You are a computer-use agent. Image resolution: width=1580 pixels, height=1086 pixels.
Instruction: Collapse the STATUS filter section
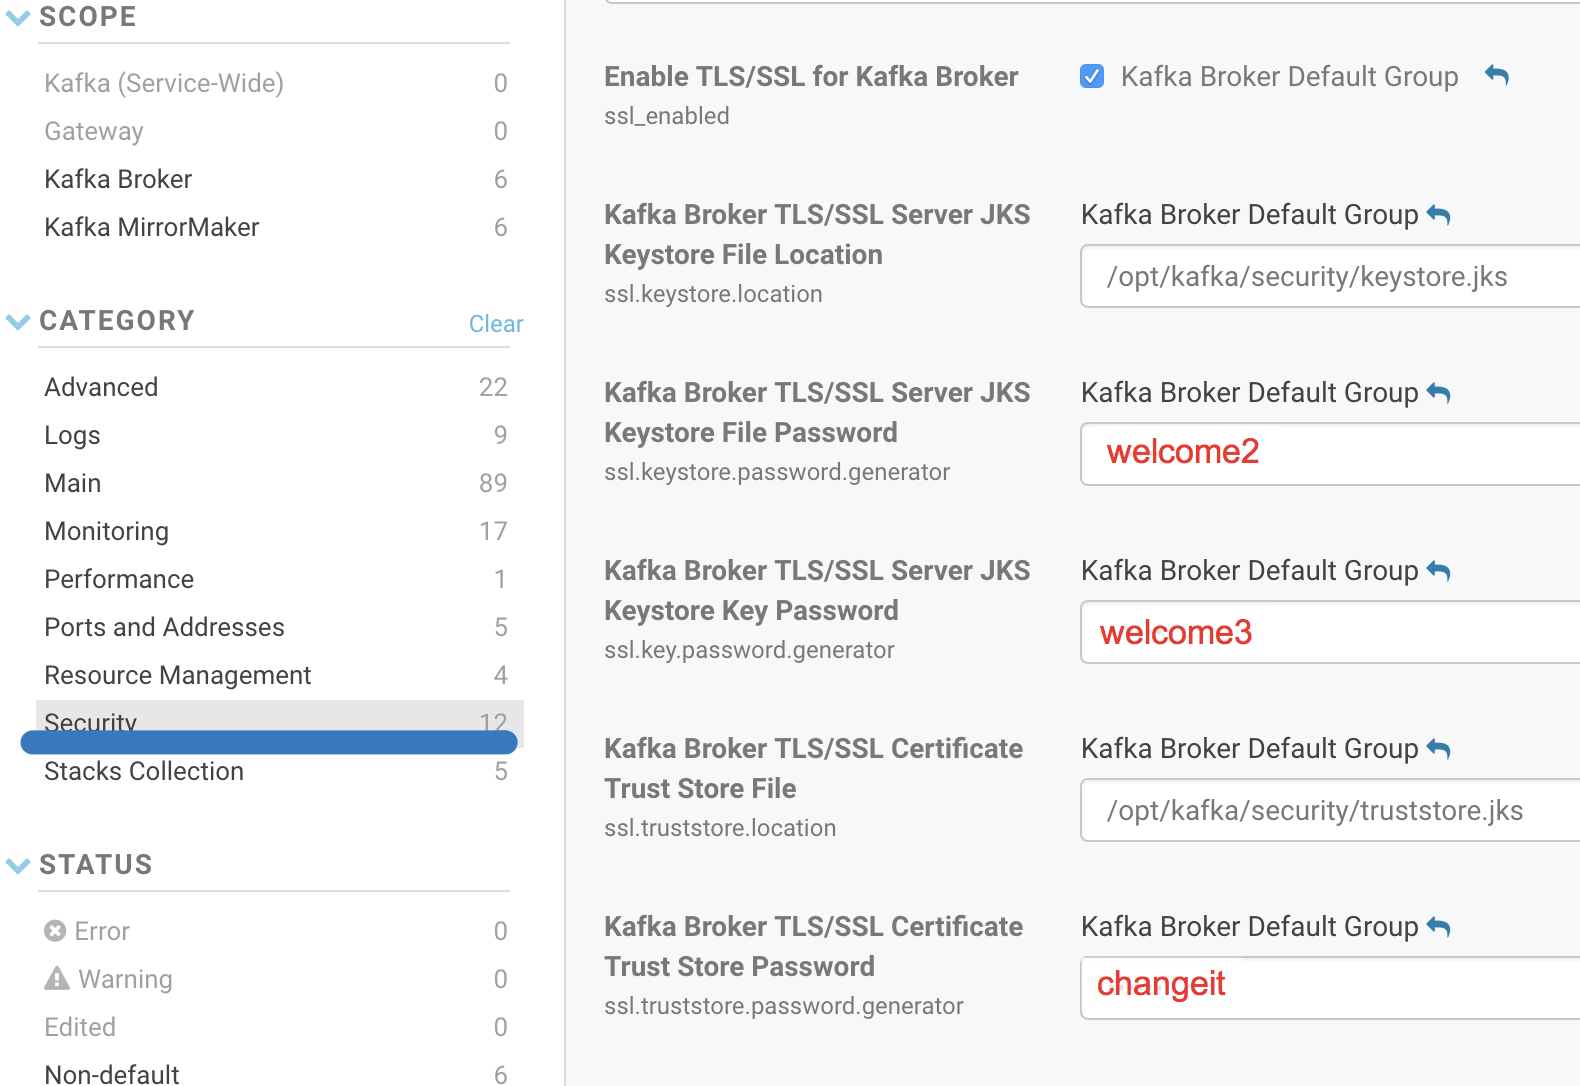(x=18, y=865)
